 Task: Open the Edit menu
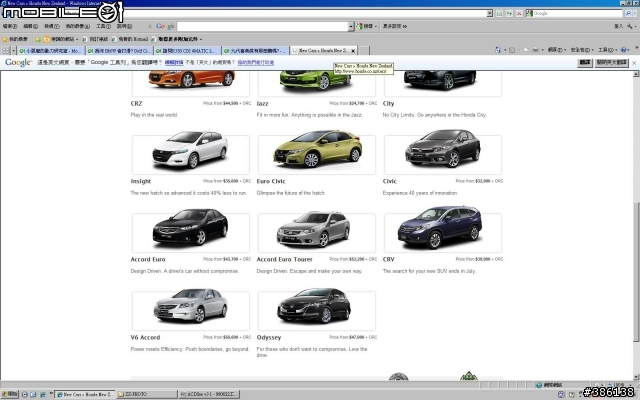coord(30,26)
